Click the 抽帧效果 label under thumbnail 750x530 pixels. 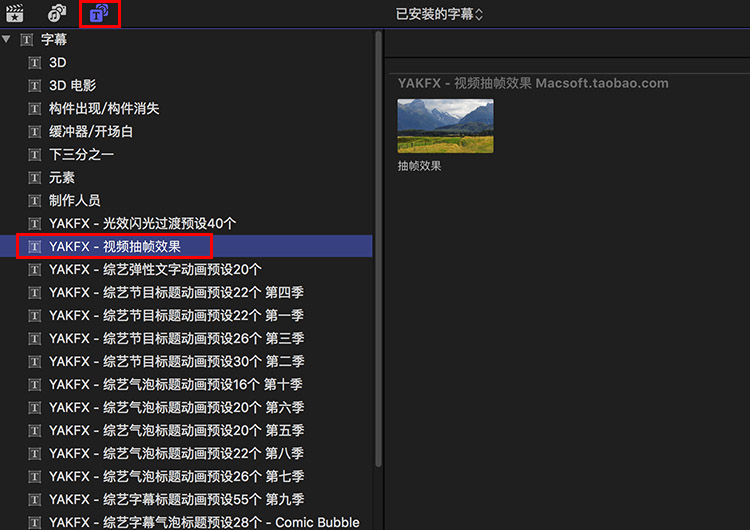419,166
